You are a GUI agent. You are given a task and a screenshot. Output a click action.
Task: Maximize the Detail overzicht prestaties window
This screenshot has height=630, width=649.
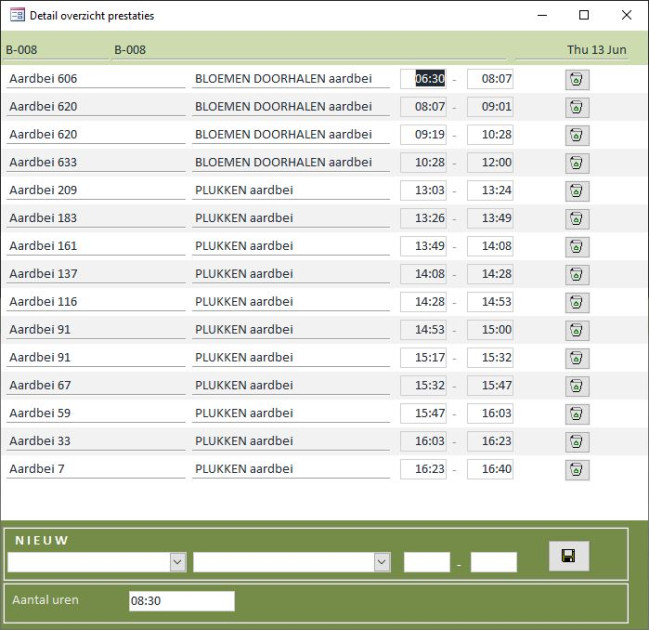[584, 15]
